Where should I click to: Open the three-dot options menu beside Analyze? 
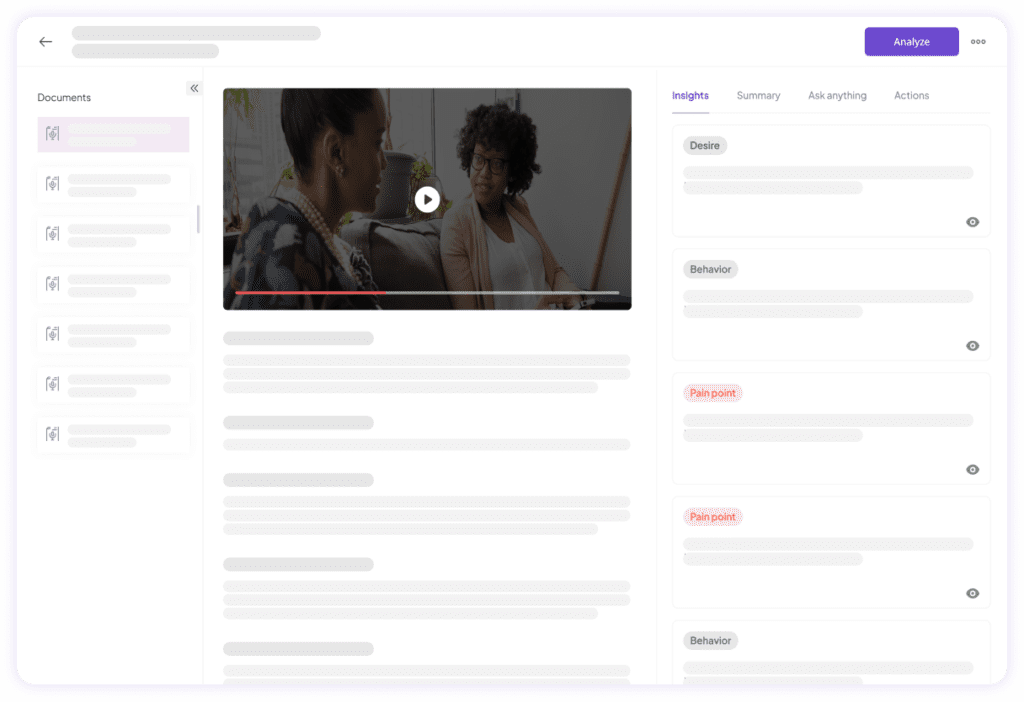tap(978, 41)
